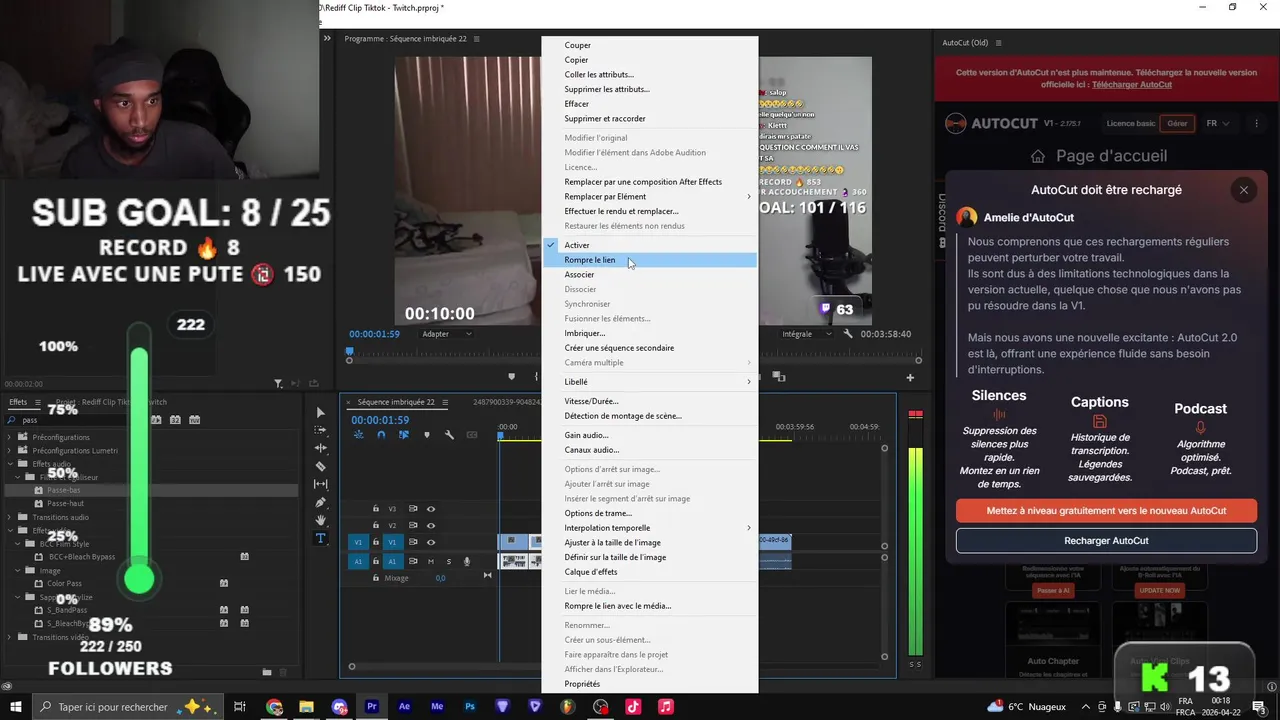Click the Effets search field containing pass
1280x720 pixels.
click(x=75, y=420)
